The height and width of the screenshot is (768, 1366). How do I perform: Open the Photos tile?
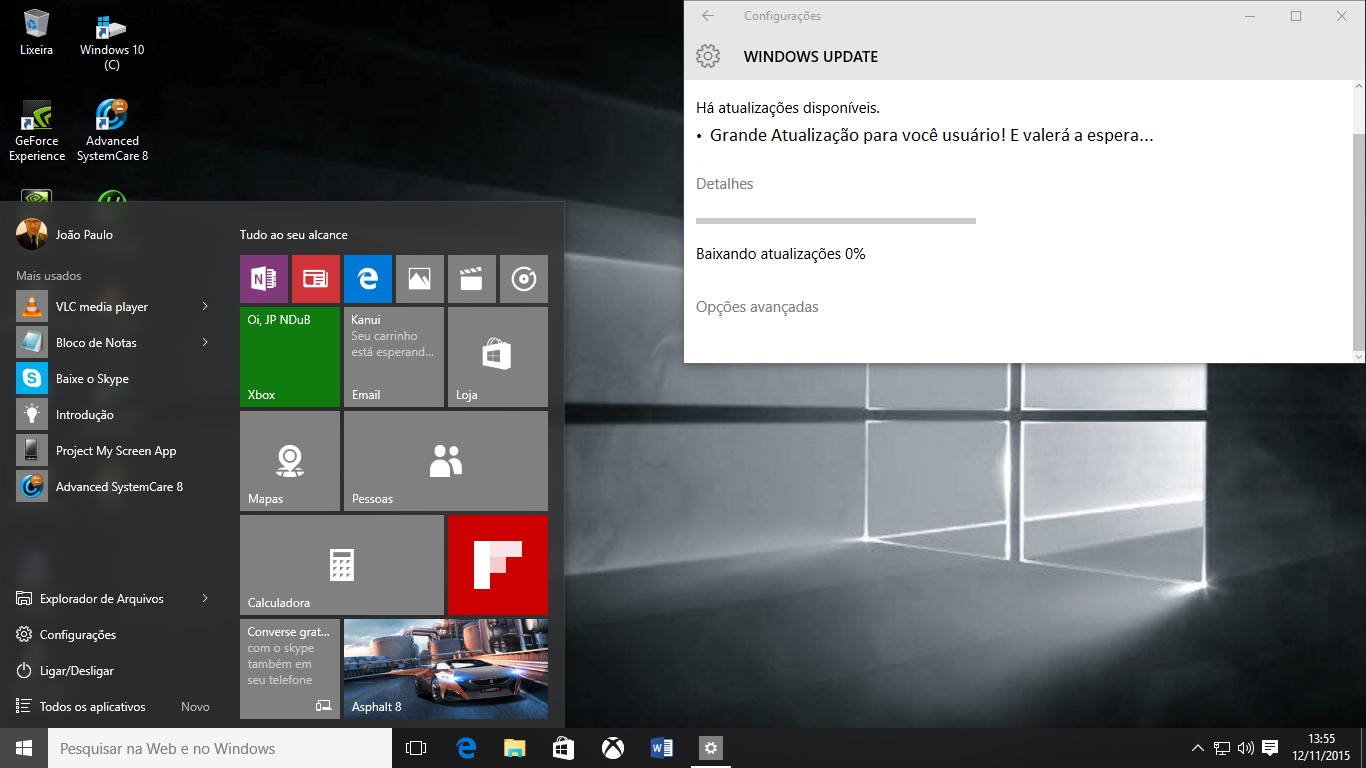[x=420, y=279]
